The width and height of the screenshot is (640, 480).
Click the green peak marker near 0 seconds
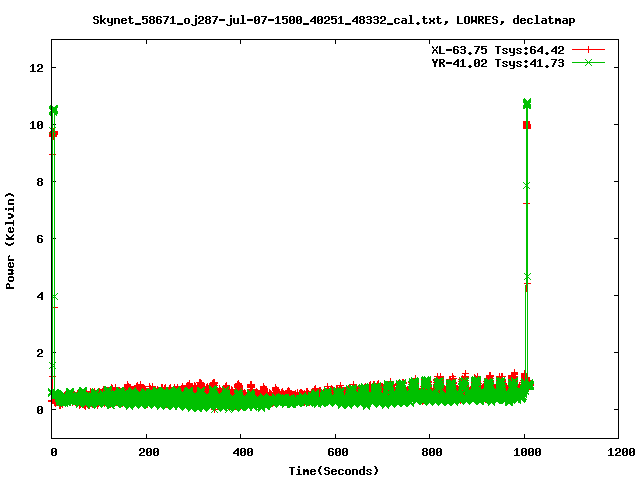coord(53,110)
